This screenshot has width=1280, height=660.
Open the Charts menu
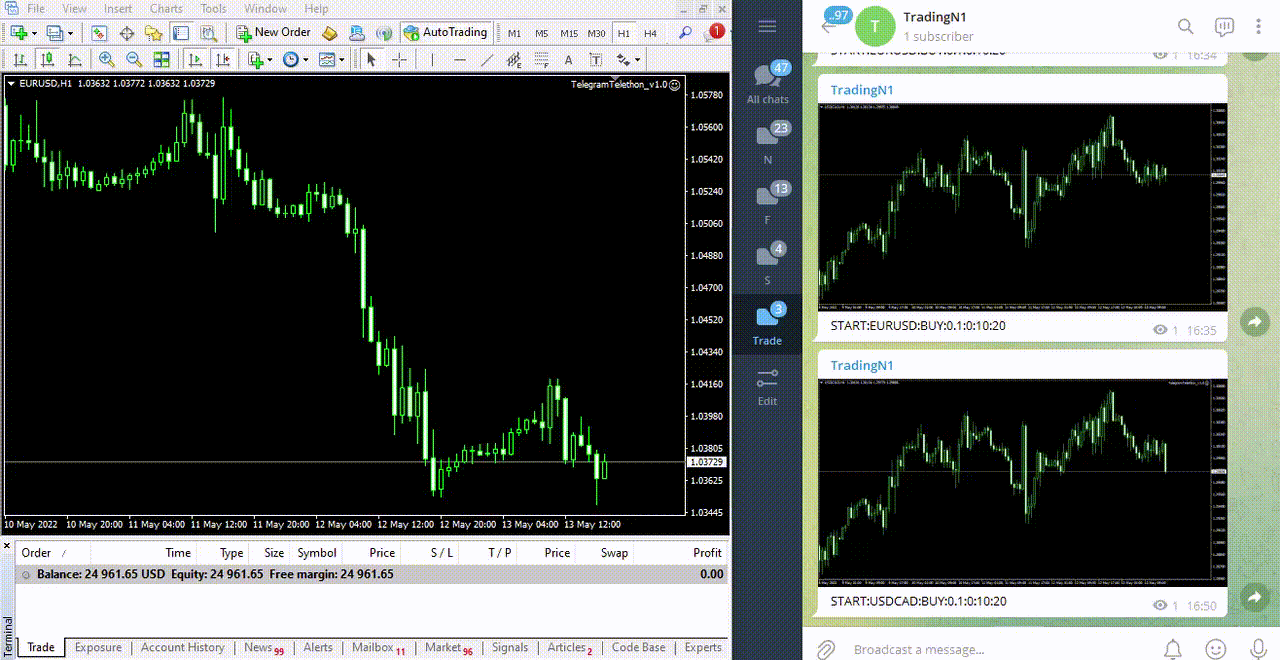click(x=166, y=9)
